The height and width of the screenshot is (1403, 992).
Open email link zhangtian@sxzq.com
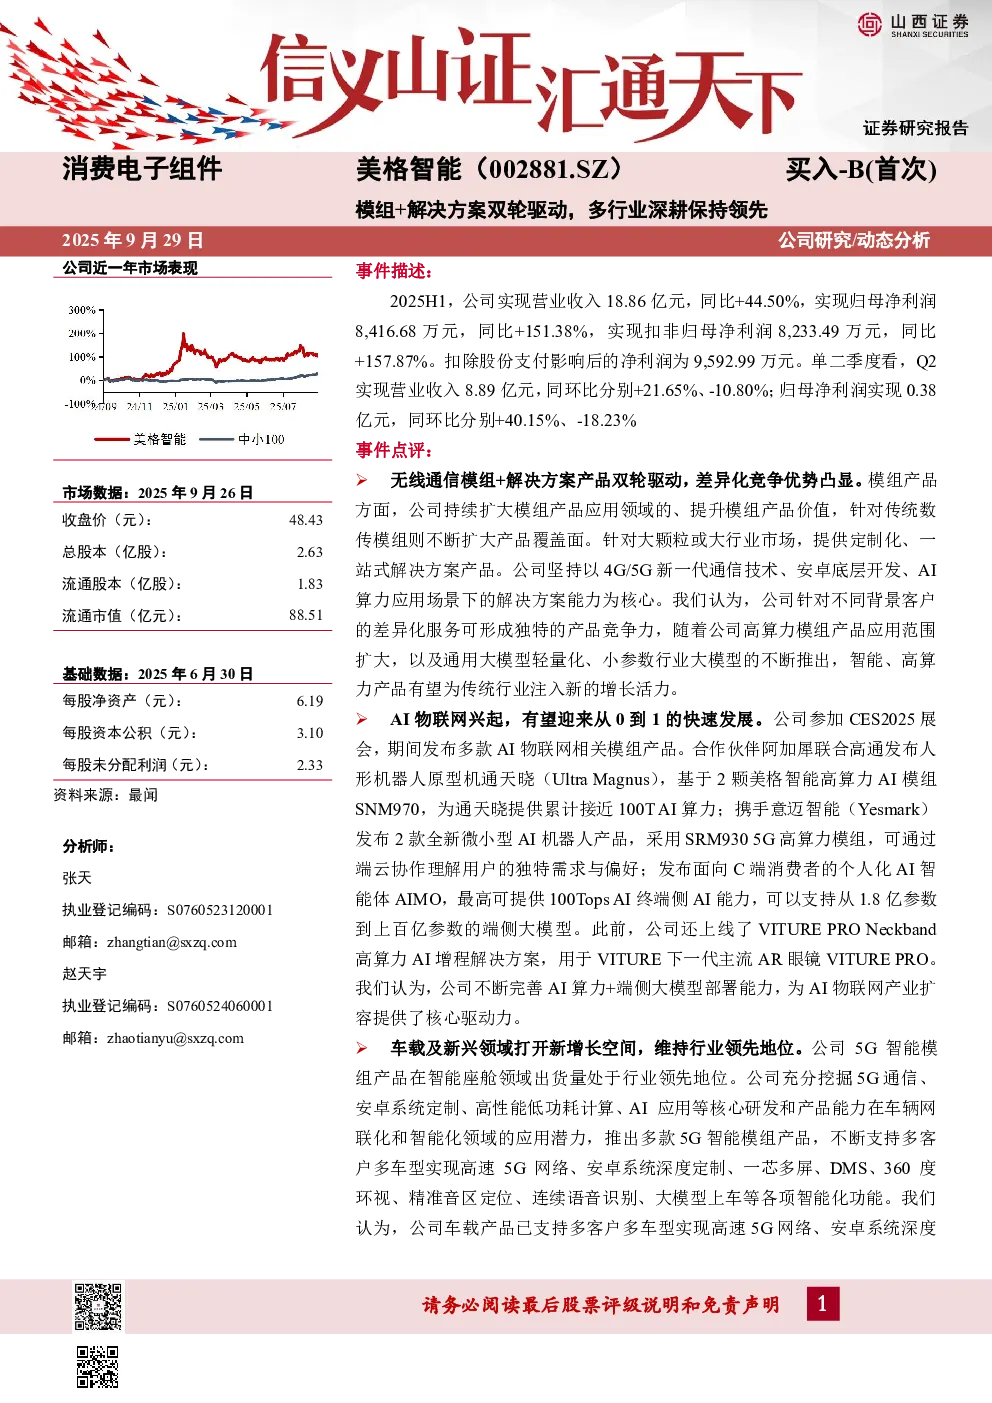pos(172,942)
